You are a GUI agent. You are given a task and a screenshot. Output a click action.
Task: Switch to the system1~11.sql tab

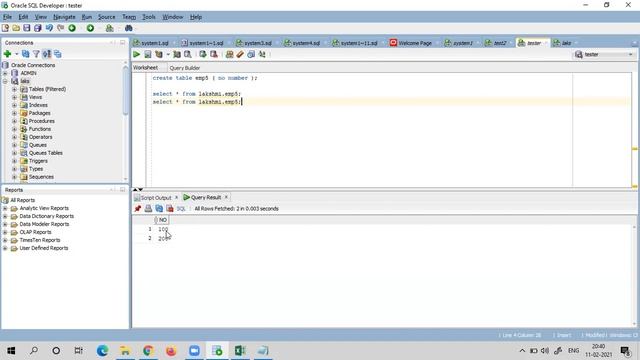point(358,43)
